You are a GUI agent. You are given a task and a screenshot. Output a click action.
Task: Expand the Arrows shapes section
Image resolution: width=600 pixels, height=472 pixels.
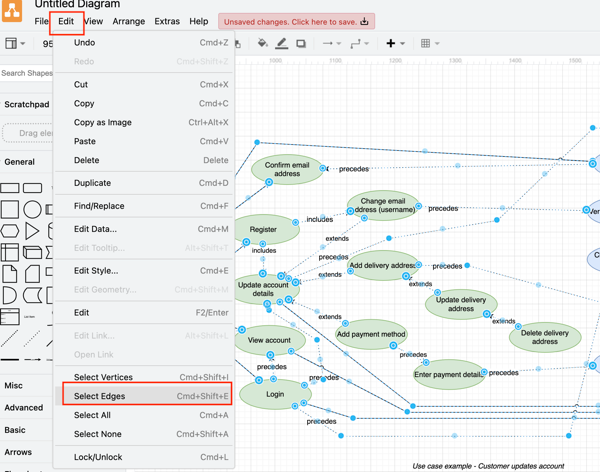click(18, 452)
